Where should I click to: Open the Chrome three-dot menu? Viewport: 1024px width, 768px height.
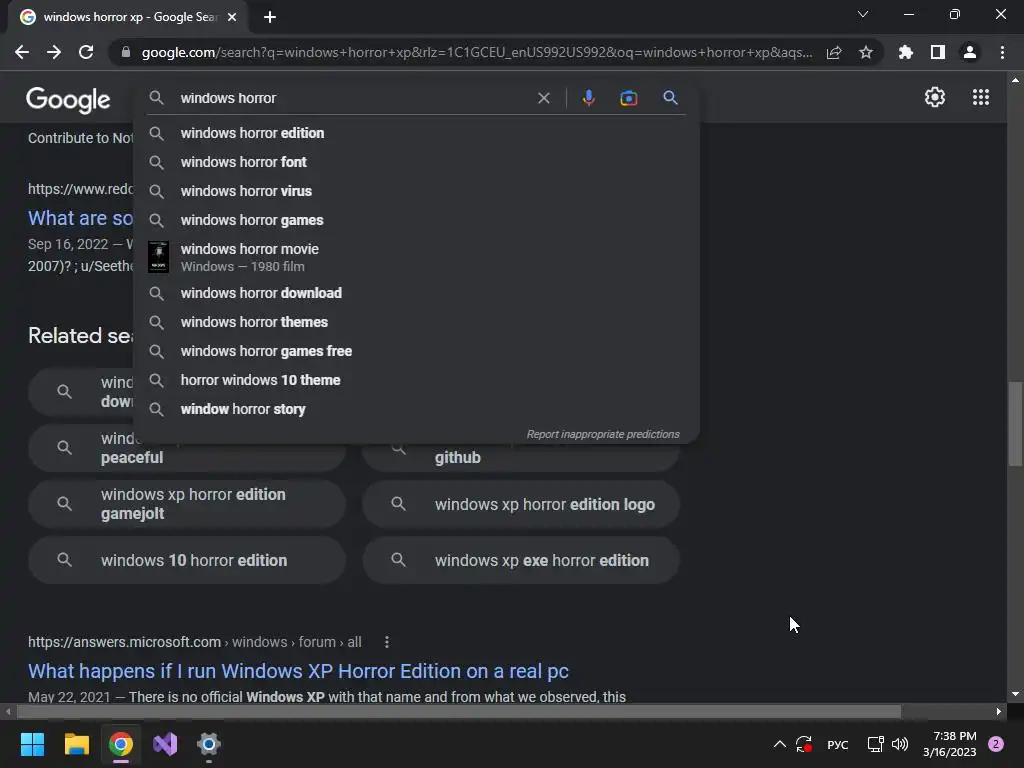point(1002,52)
